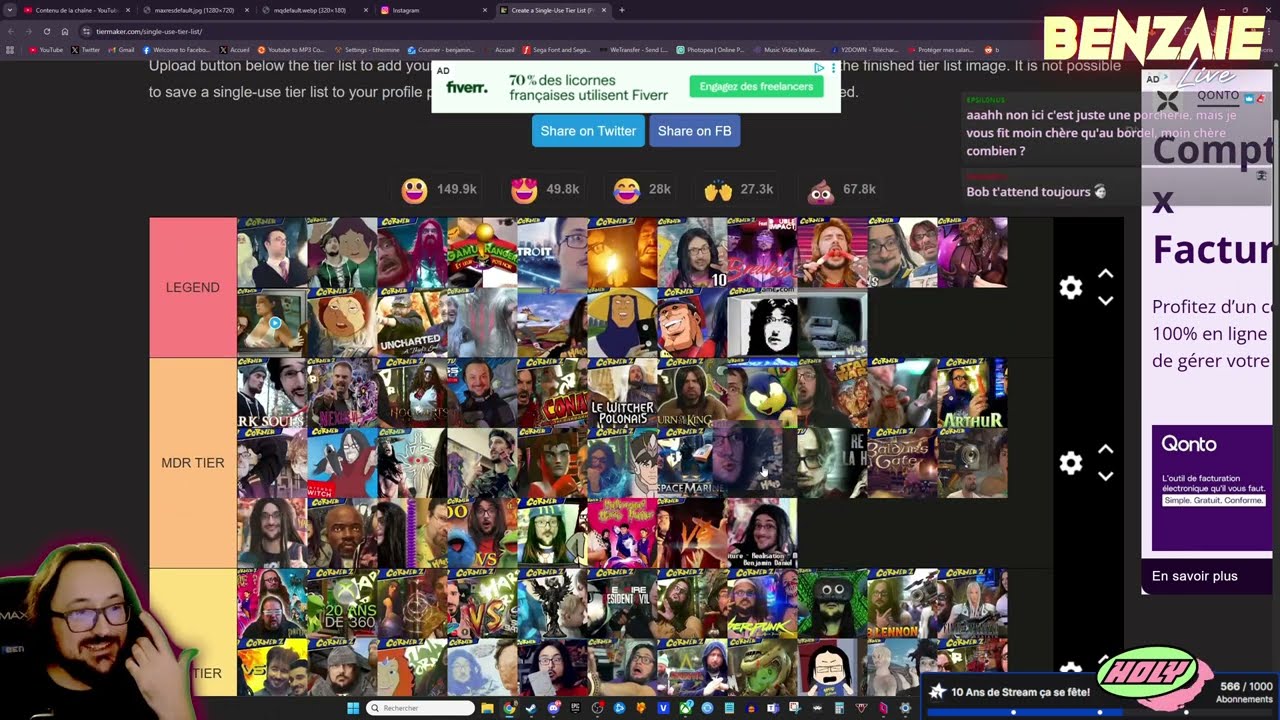Open Epic Games launcher from taskbar
Viewport: 1280px width, 720px height.
575,708
